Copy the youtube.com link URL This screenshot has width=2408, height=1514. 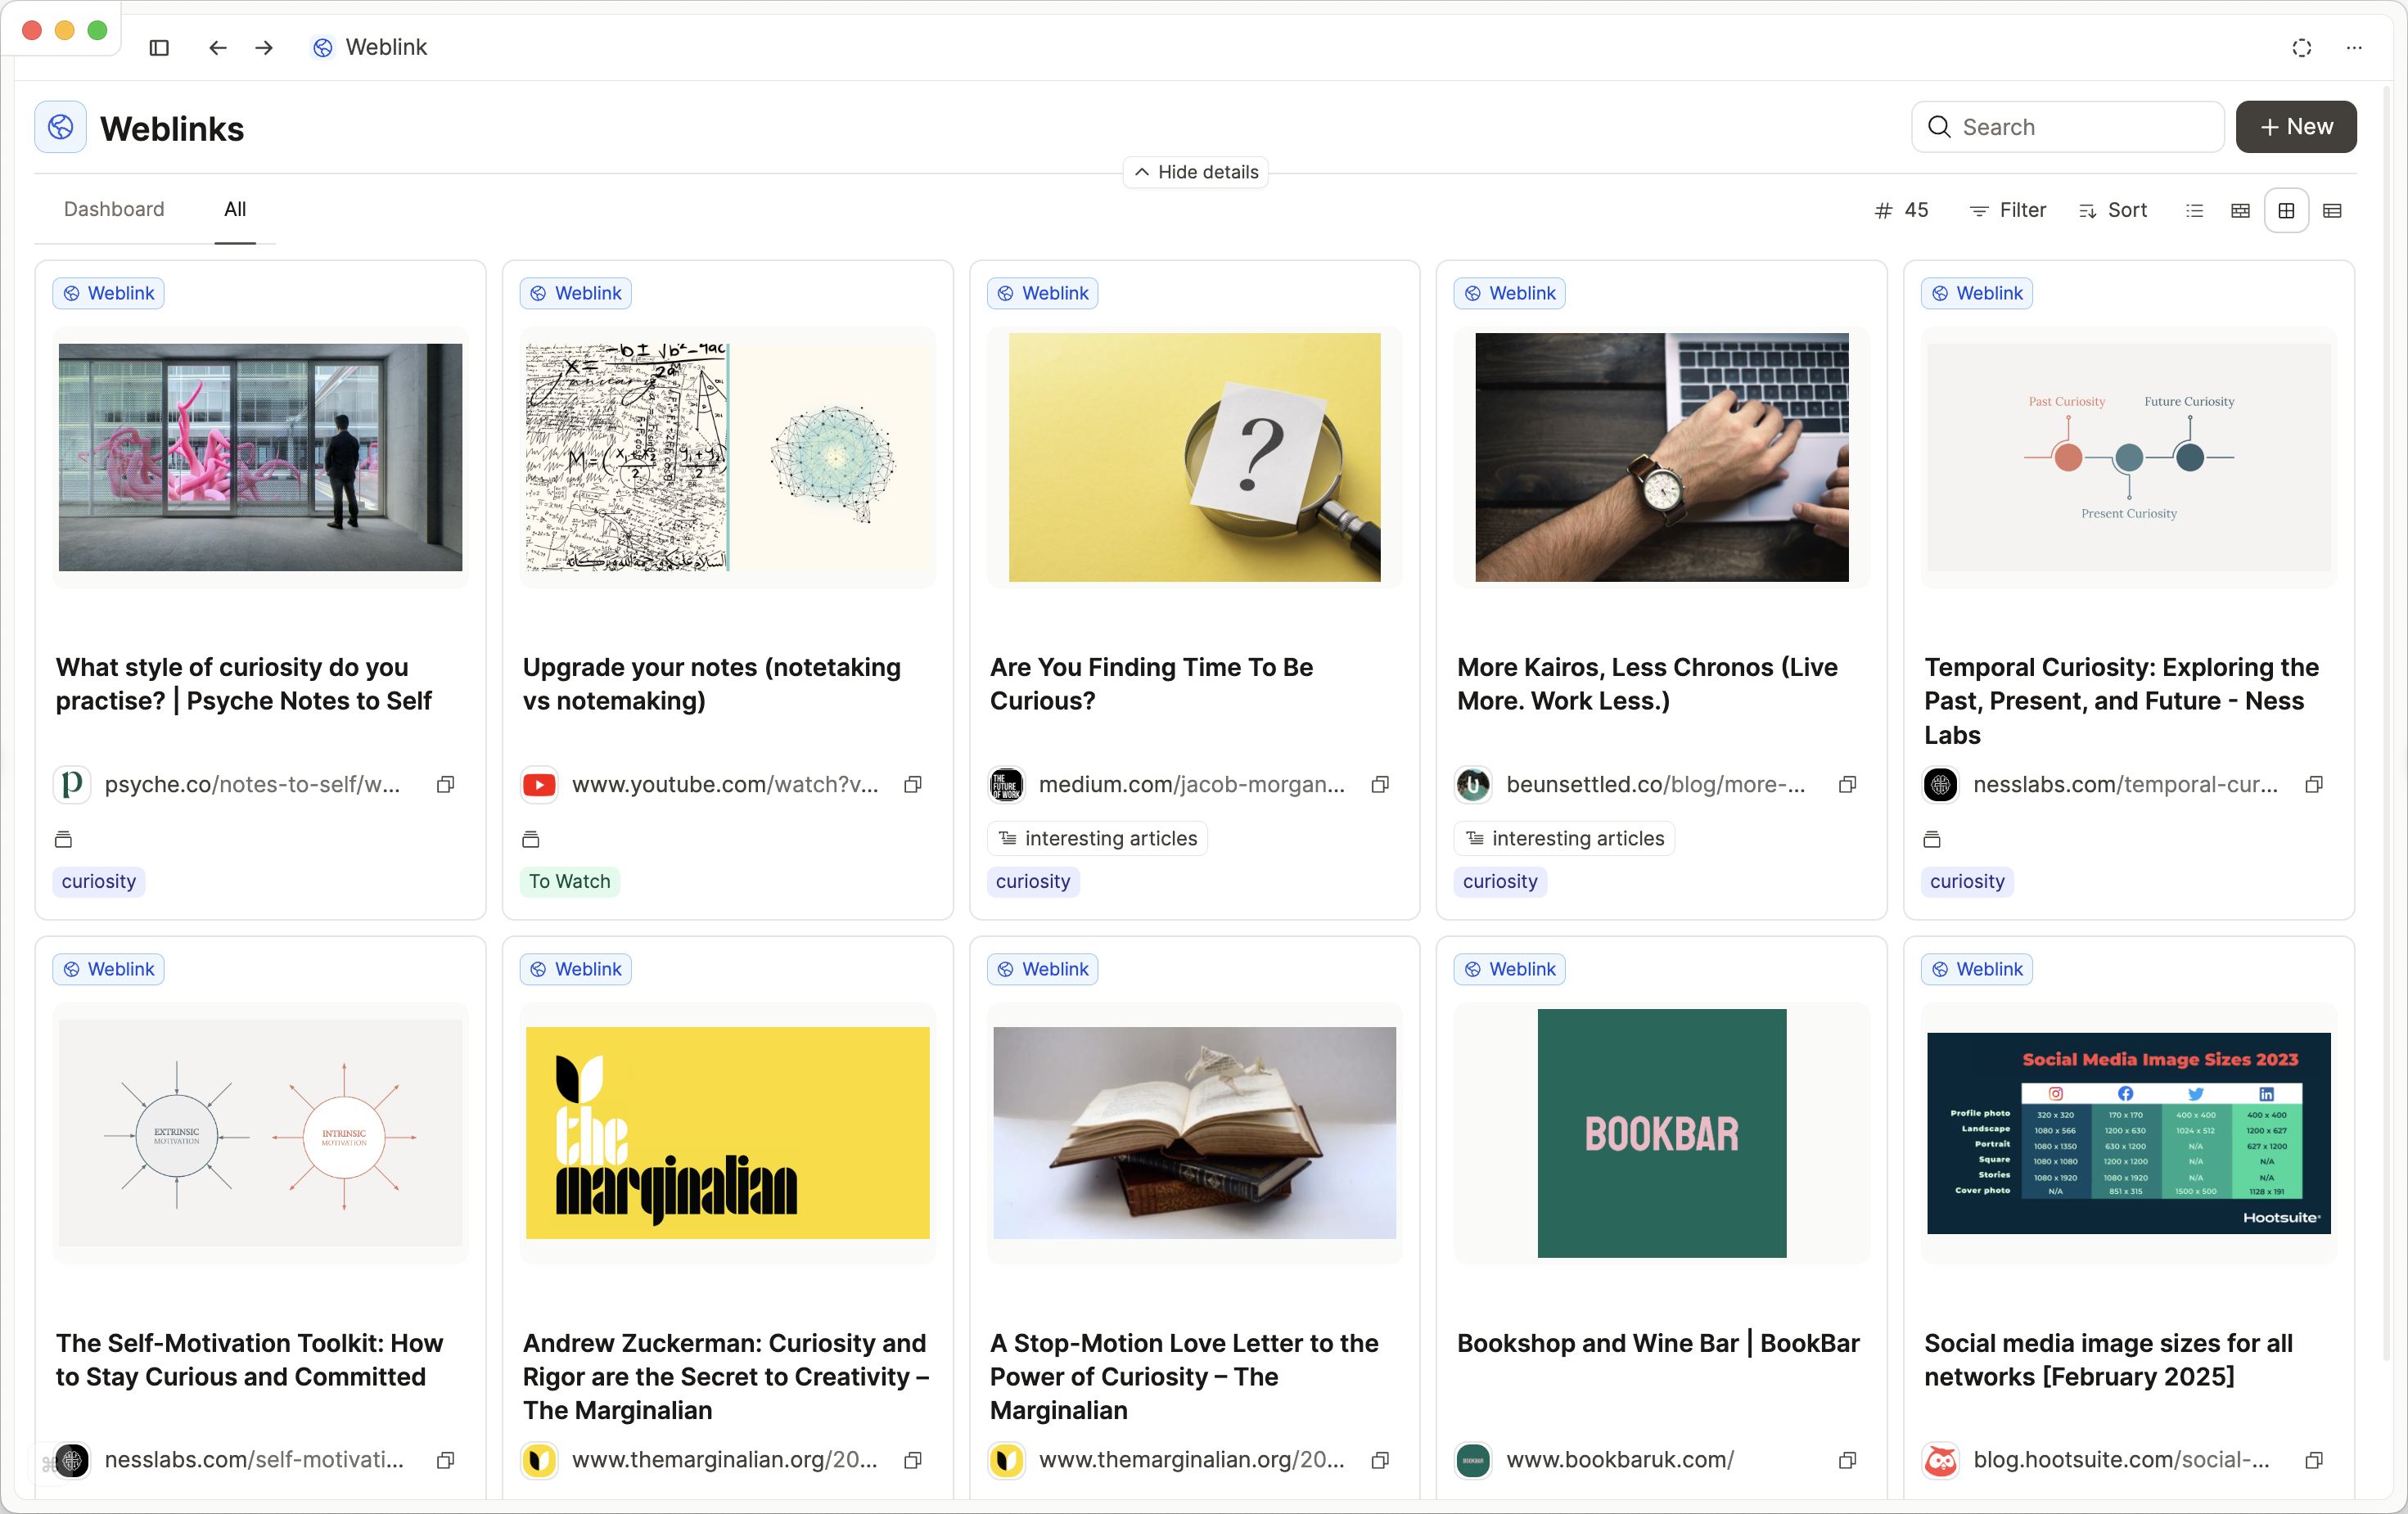pos(913,784)
